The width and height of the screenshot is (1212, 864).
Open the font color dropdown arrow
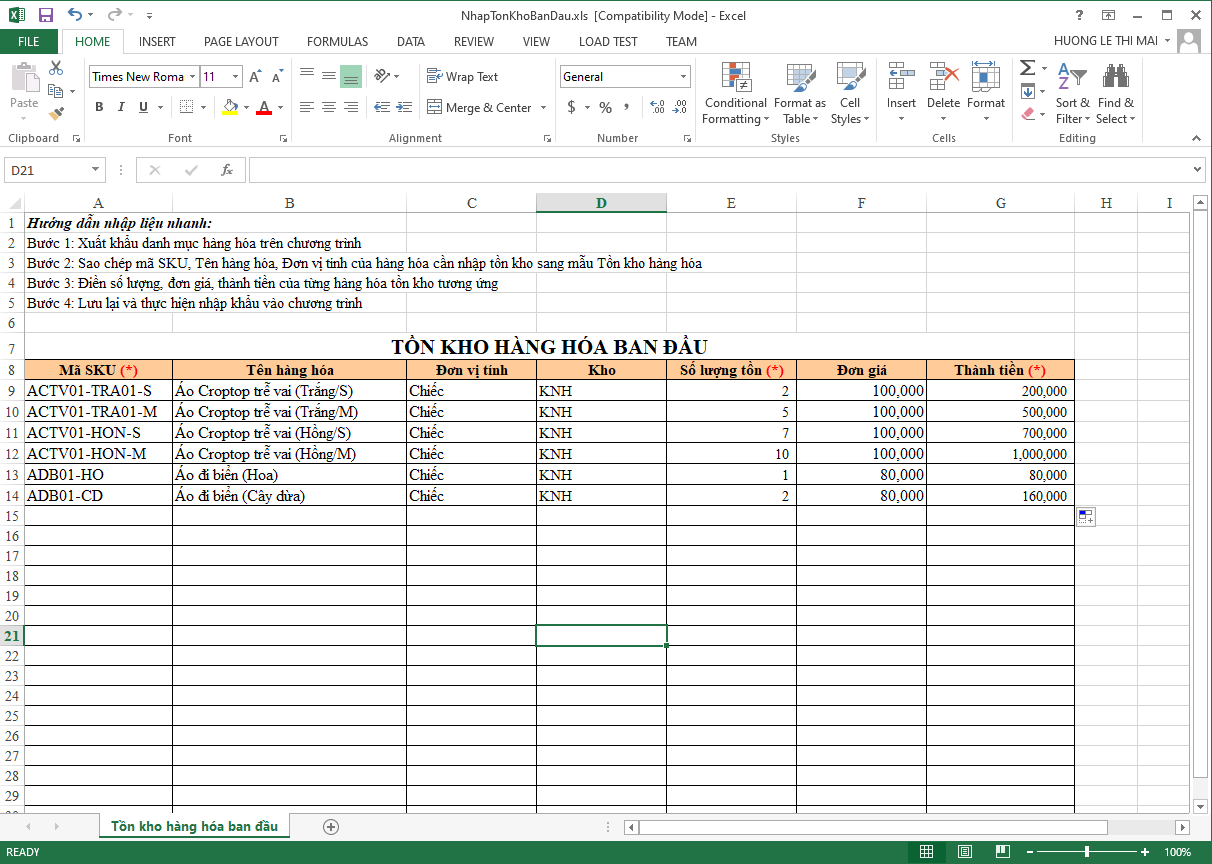(x=280, y=107)
